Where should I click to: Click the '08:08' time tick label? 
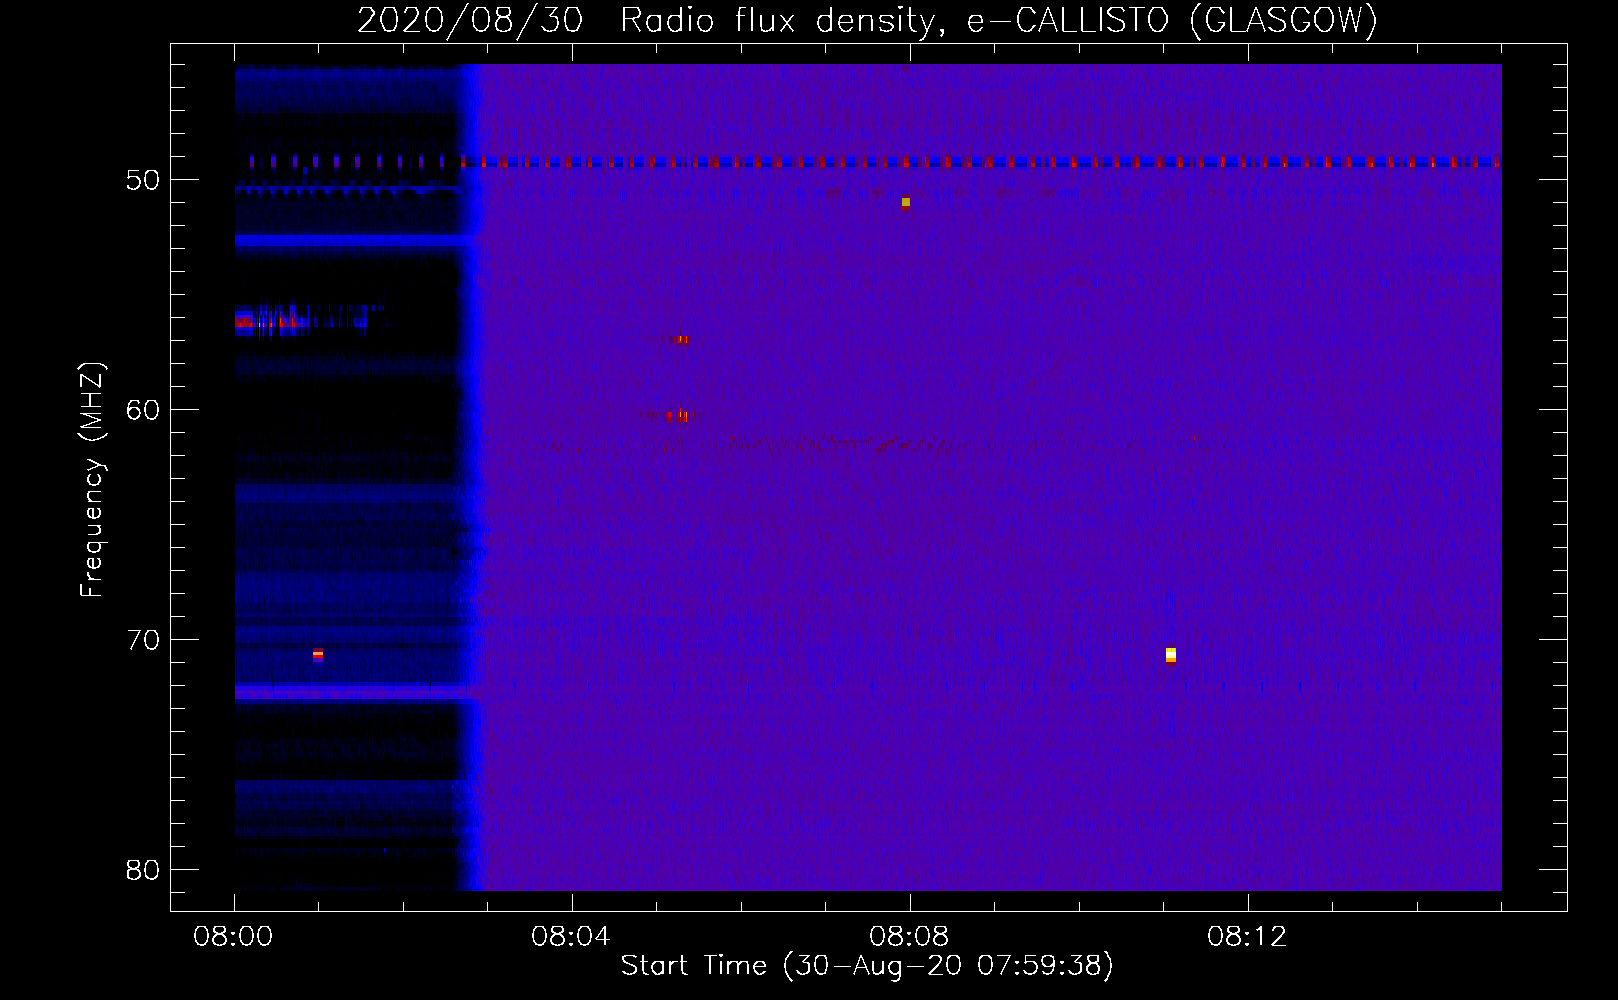(x=909, y=937)
